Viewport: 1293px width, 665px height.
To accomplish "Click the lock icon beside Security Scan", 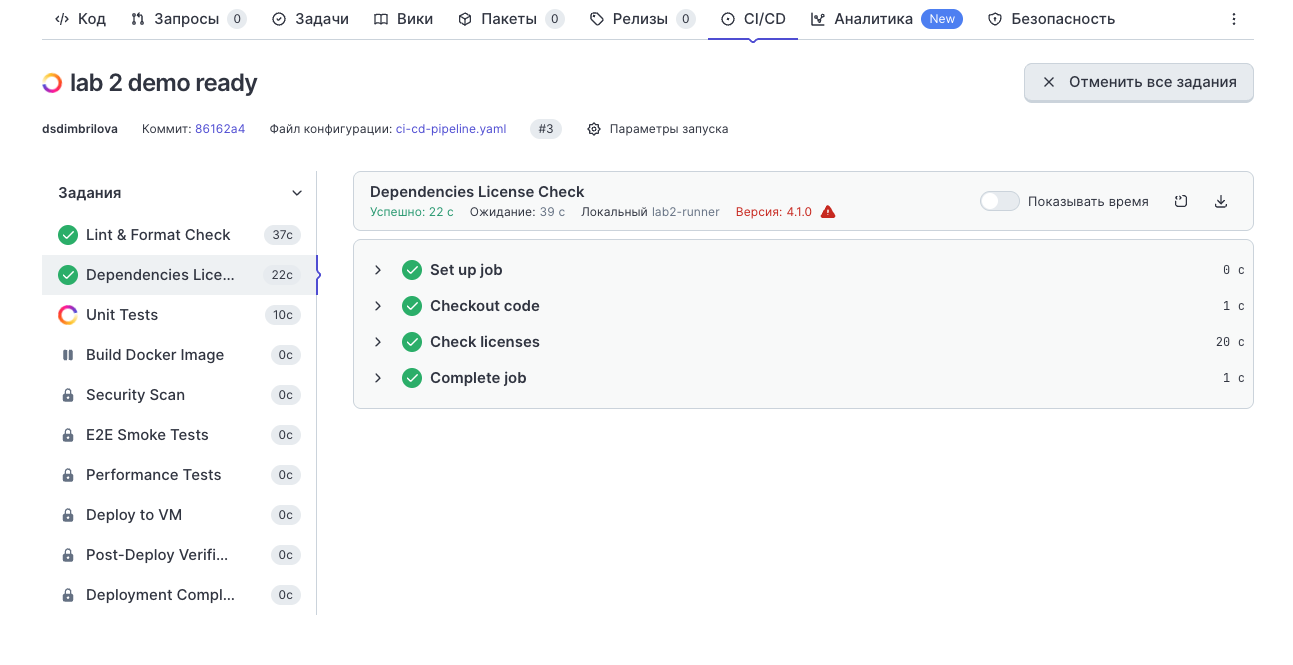I will tap(68, 395).
